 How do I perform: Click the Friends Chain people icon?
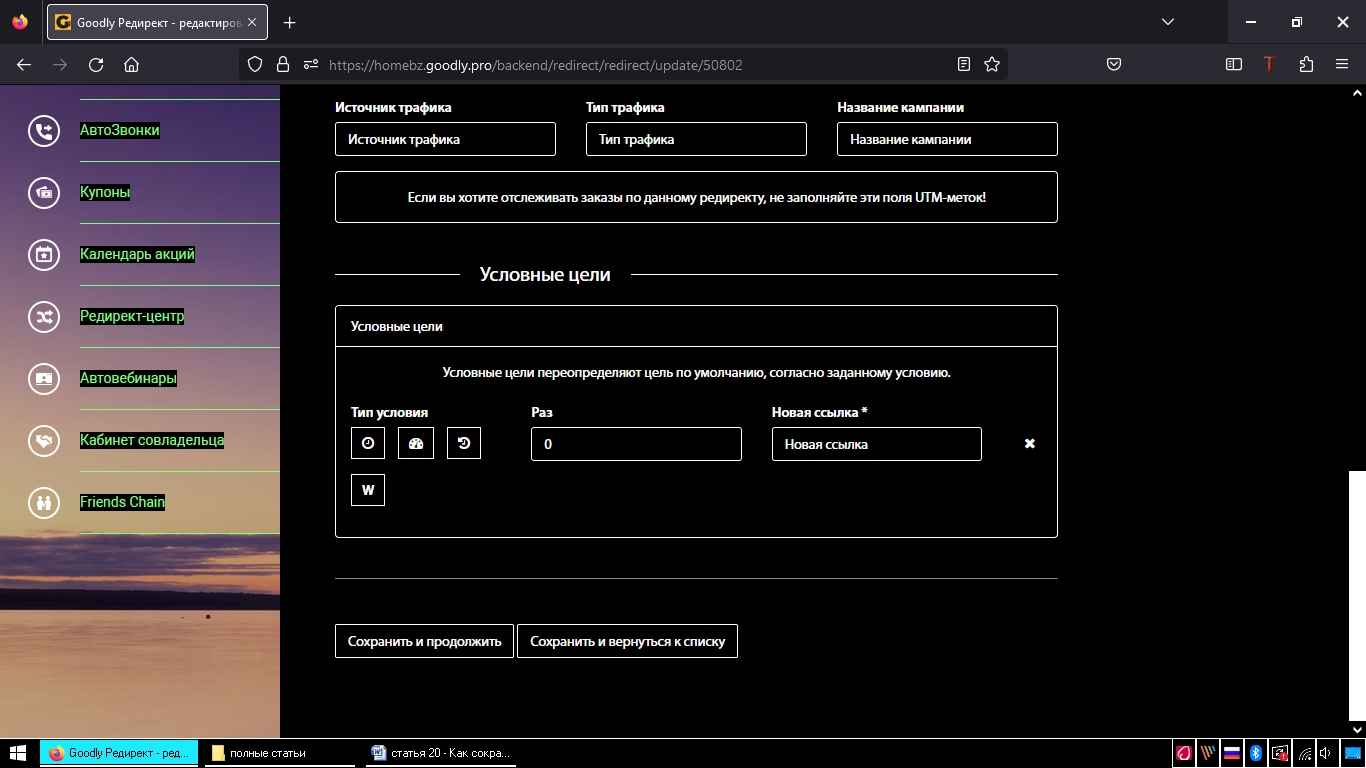44,502
